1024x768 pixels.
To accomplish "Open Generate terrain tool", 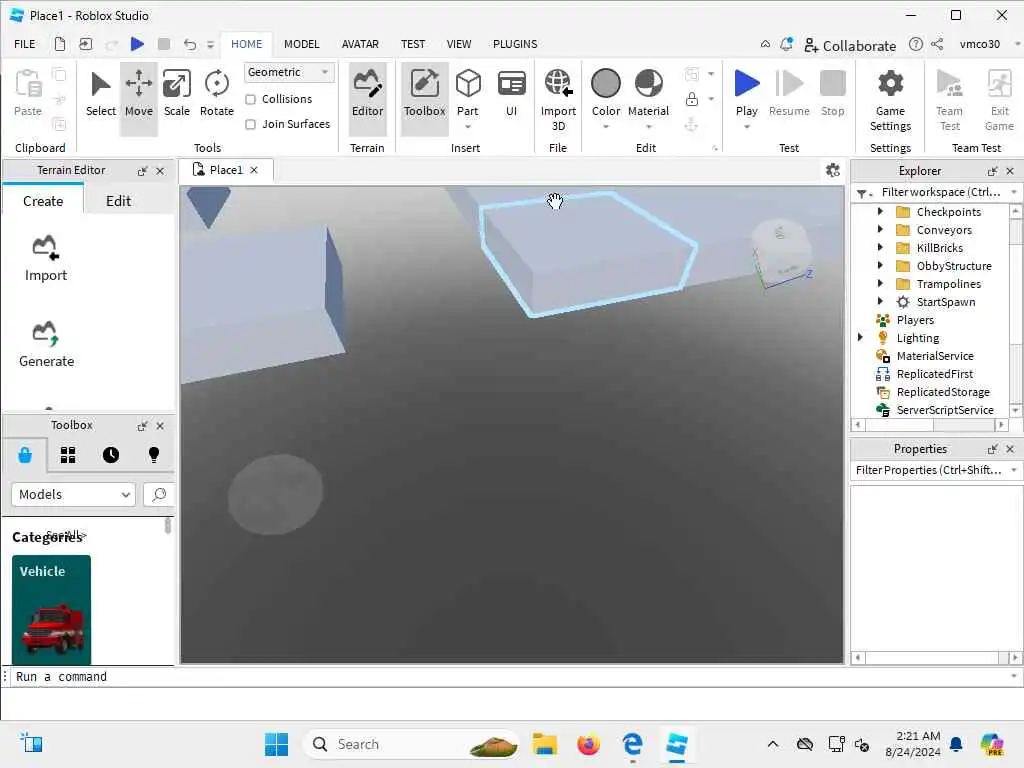I will [x=46, y=344].
